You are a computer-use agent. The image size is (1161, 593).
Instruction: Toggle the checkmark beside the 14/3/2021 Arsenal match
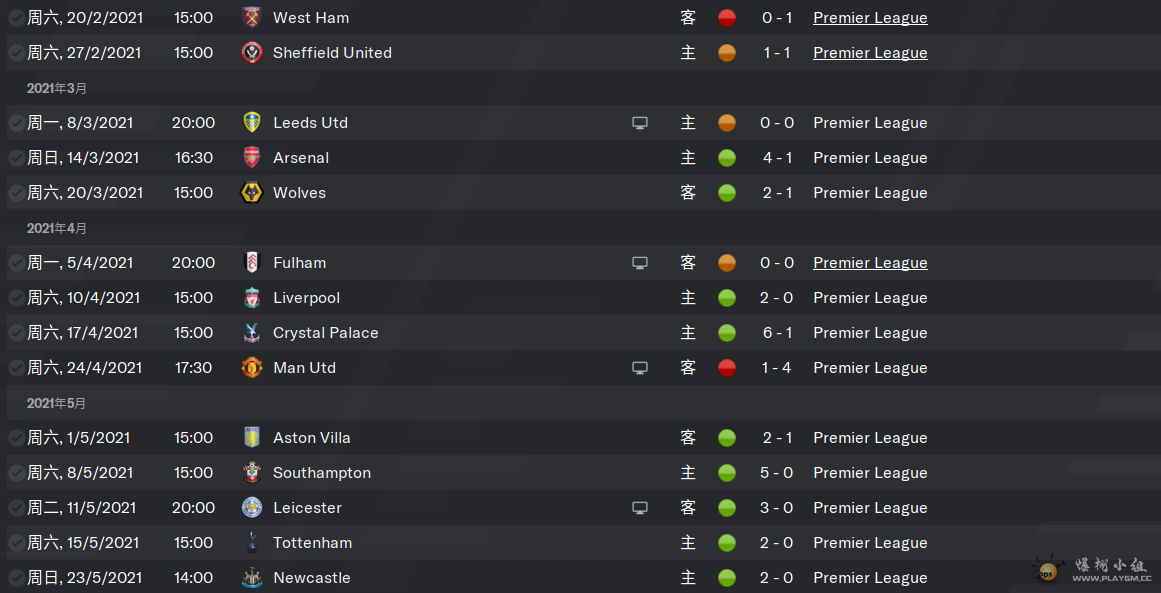(16, 158)
